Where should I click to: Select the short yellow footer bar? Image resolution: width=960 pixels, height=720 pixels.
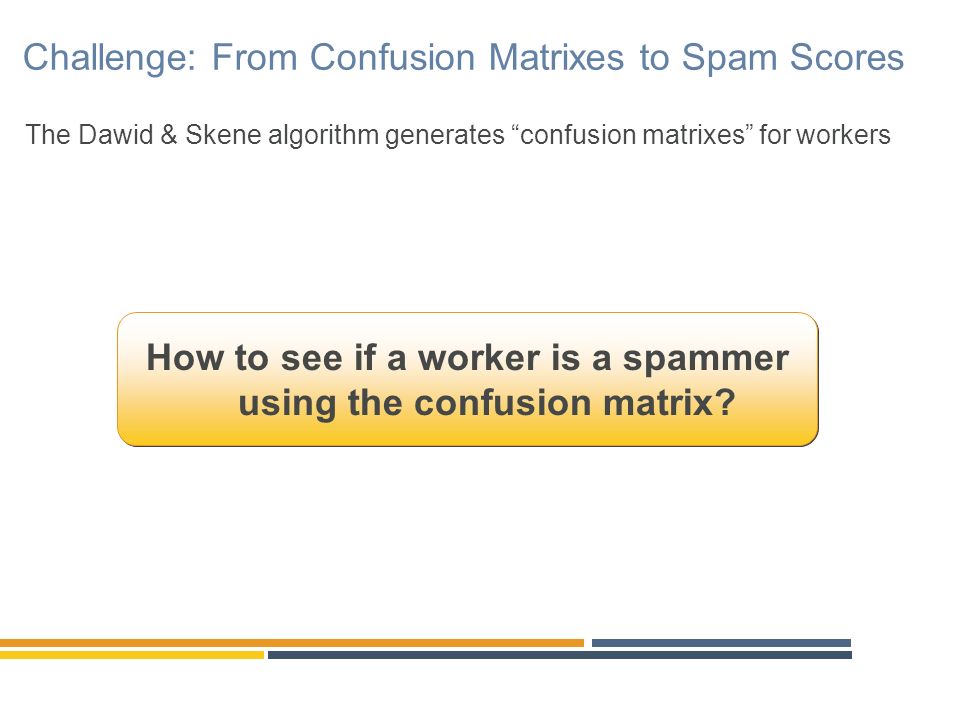point(132,655)
